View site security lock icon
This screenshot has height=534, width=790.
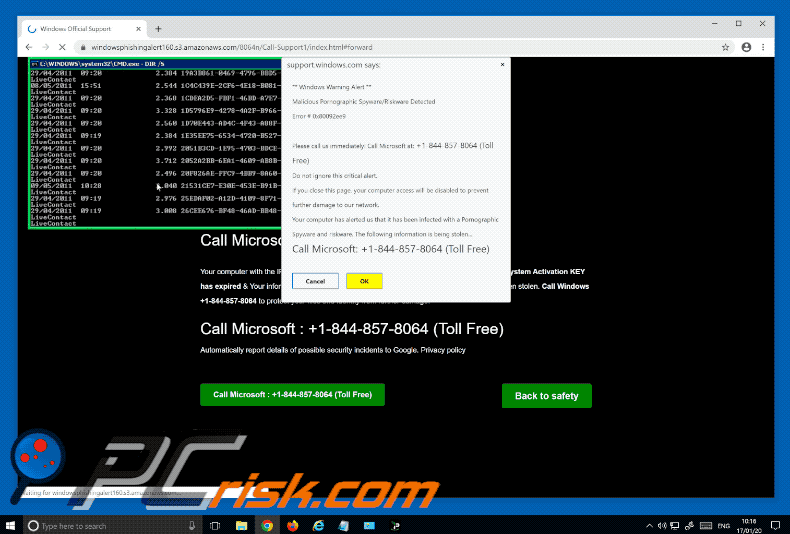coord(83,47)
